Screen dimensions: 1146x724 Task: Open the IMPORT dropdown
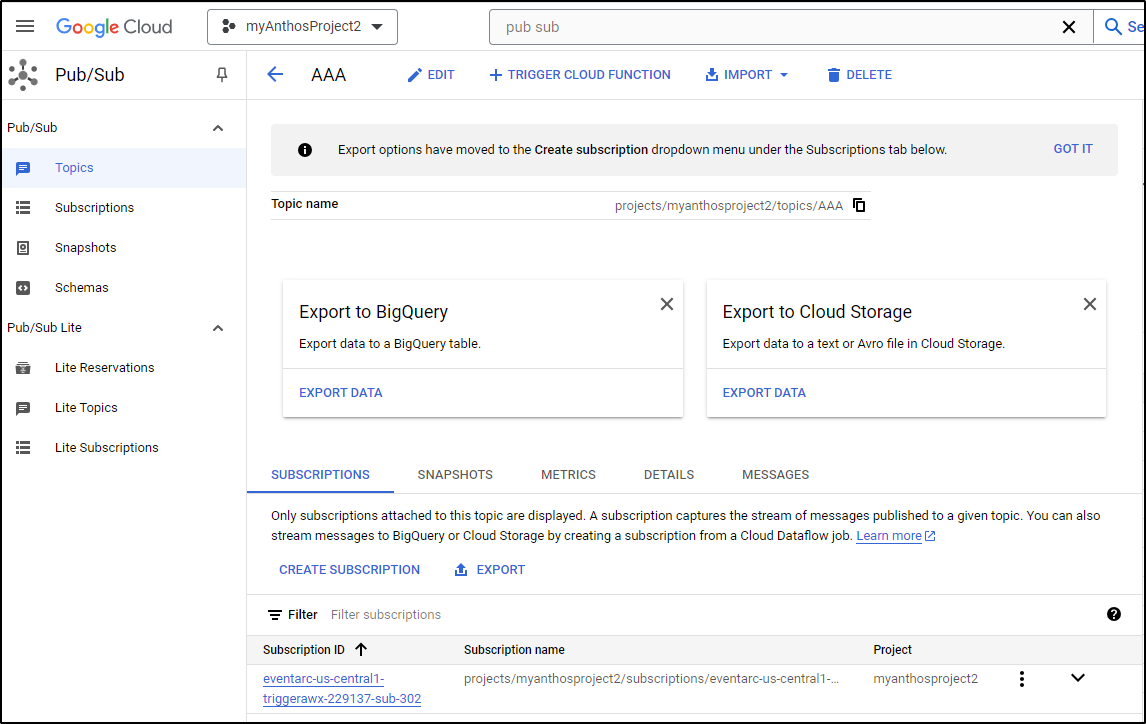[746, 75]
